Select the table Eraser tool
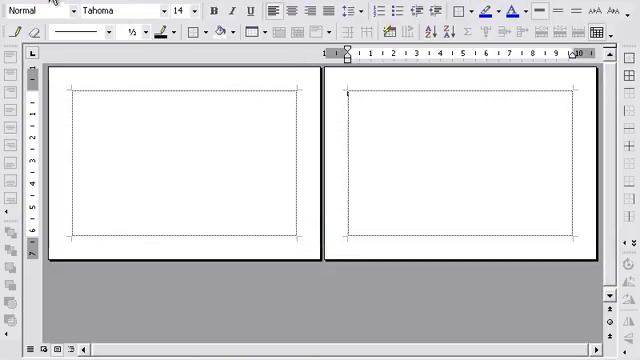This screenshot has height=360, width=640. pos(34,32)
